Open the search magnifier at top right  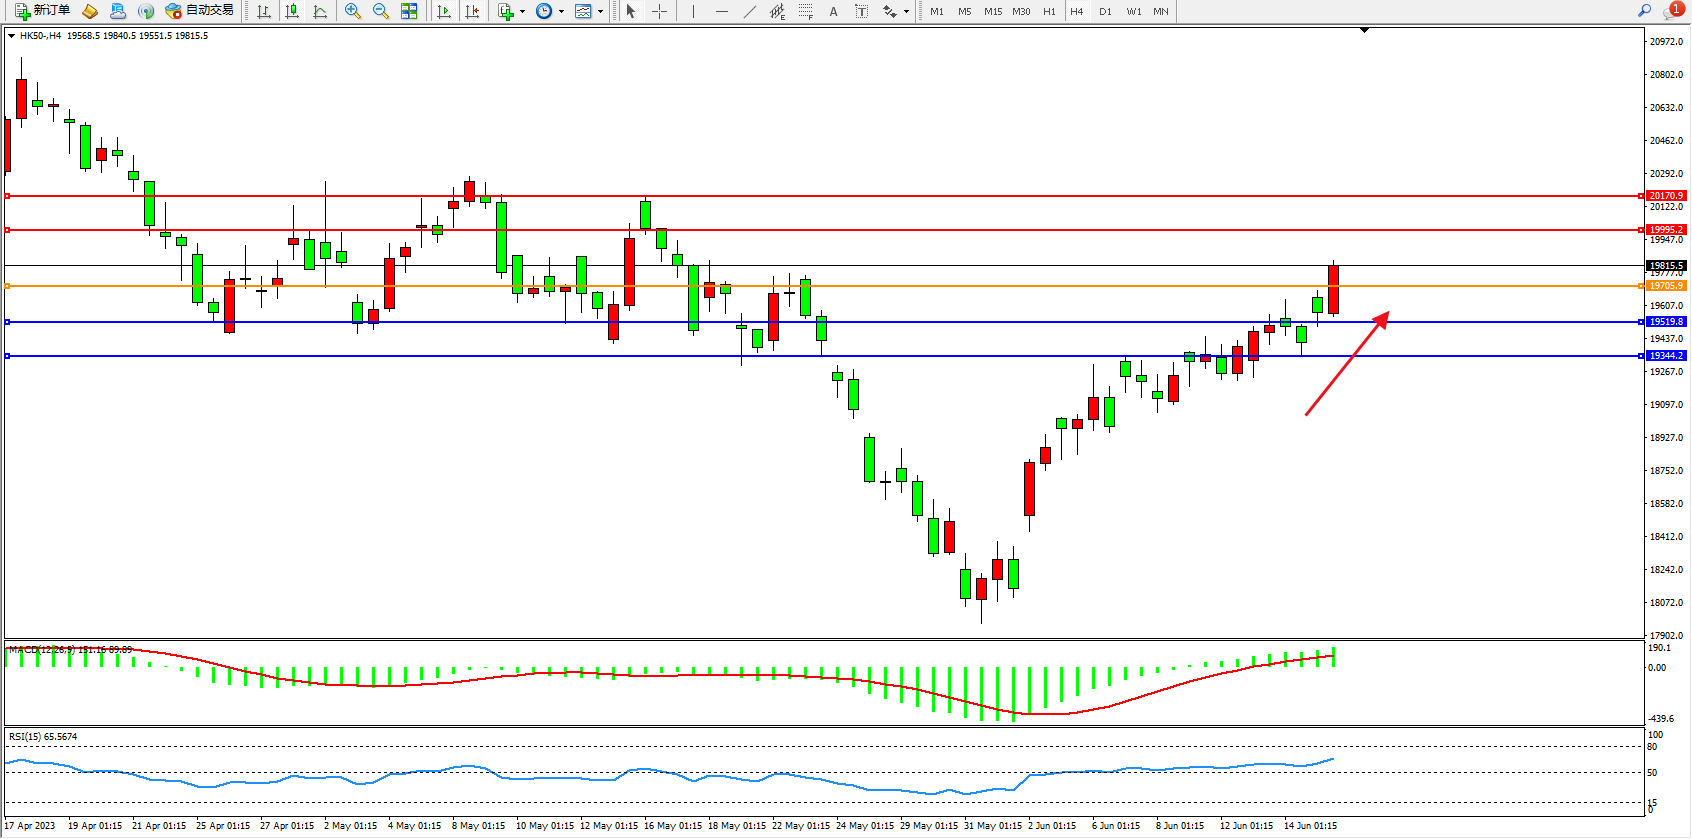pyautogui.click(x=1644, y=11)
